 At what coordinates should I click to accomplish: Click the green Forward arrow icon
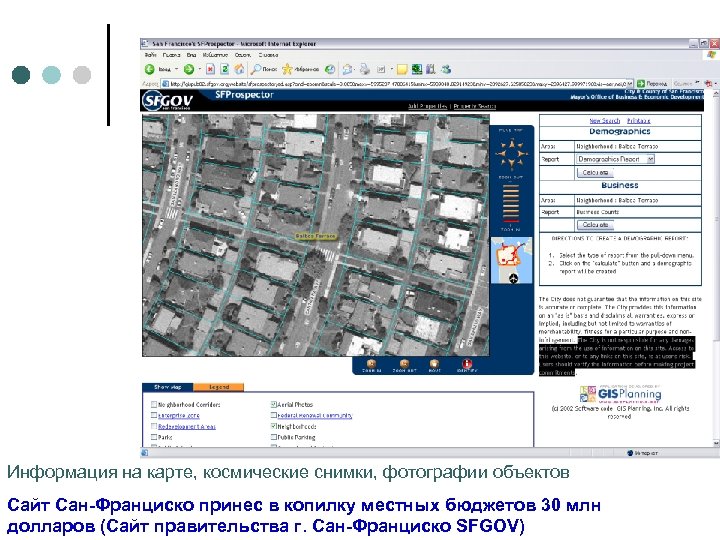click(x=189, y=69)
